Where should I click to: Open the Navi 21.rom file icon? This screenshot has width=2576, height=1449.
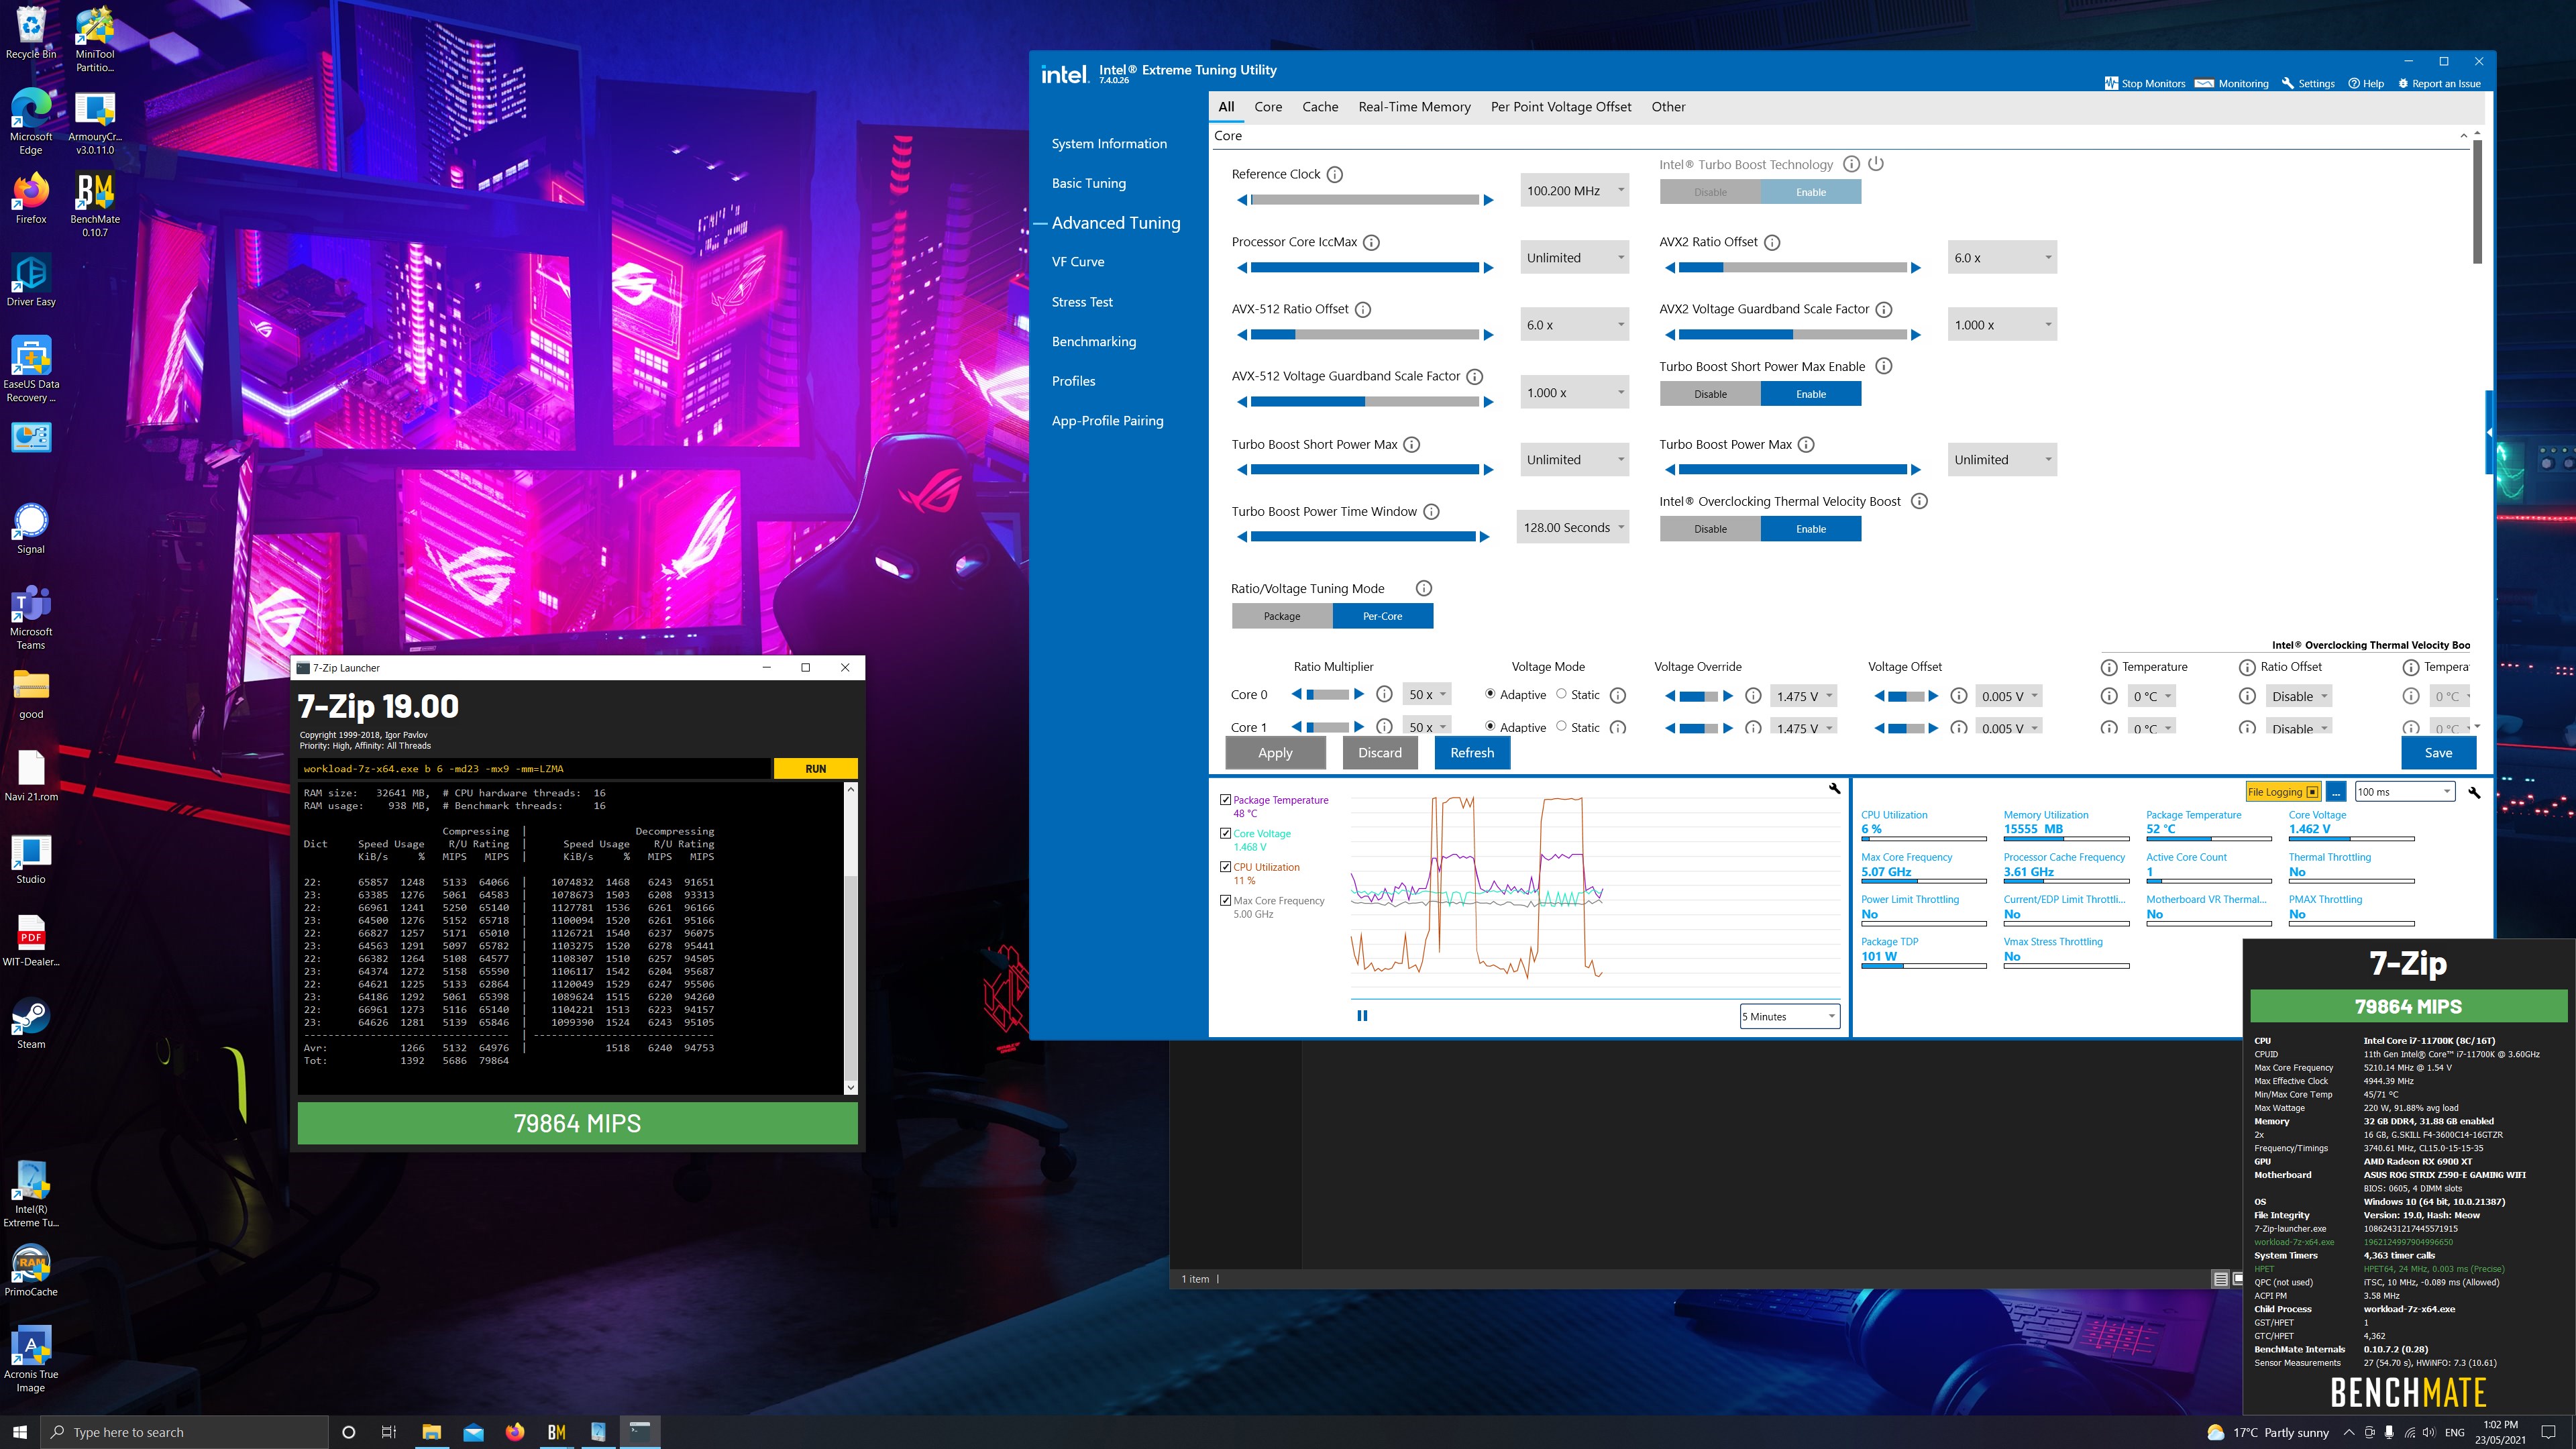(x=31, y=776)
